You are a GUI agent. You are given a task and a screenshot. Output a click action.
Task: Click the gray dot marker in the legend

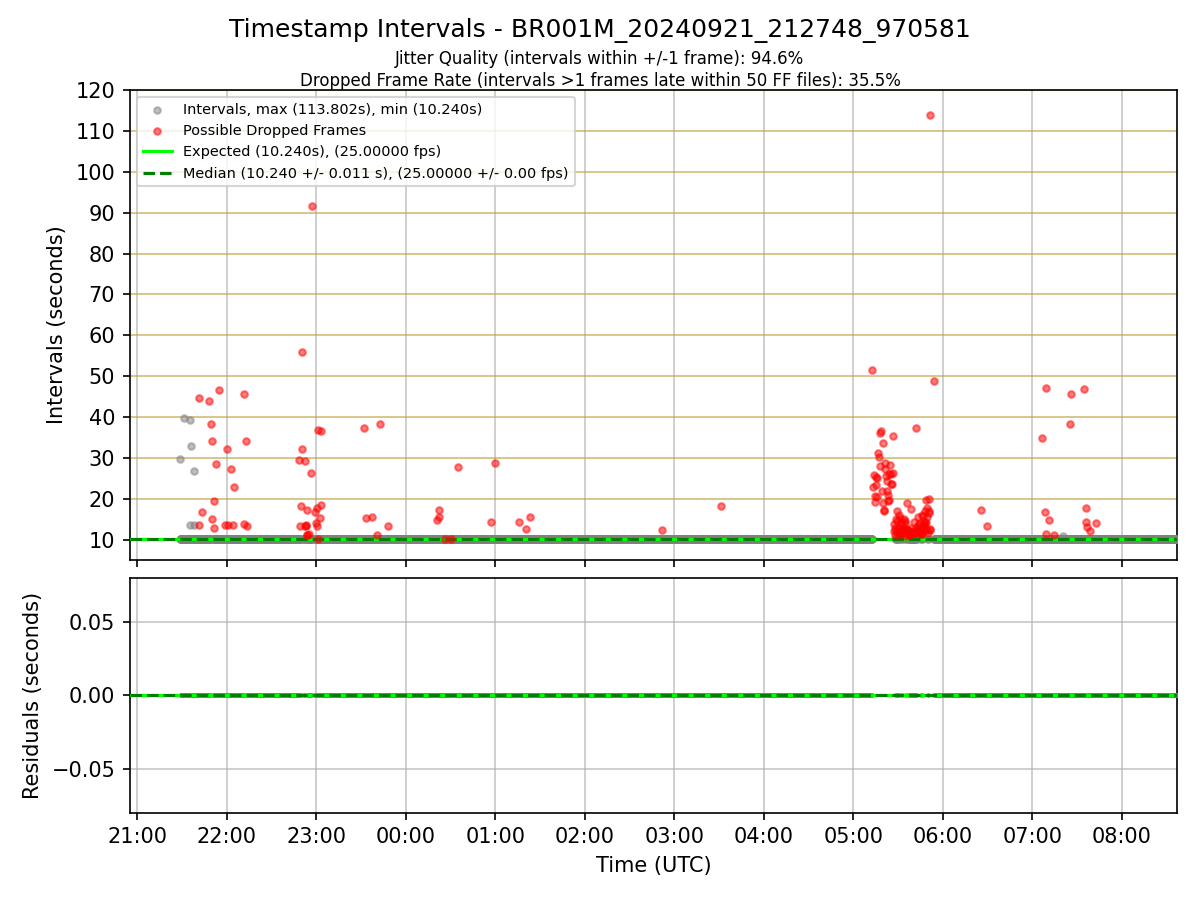pyautogui.click(x=157, y=110)
